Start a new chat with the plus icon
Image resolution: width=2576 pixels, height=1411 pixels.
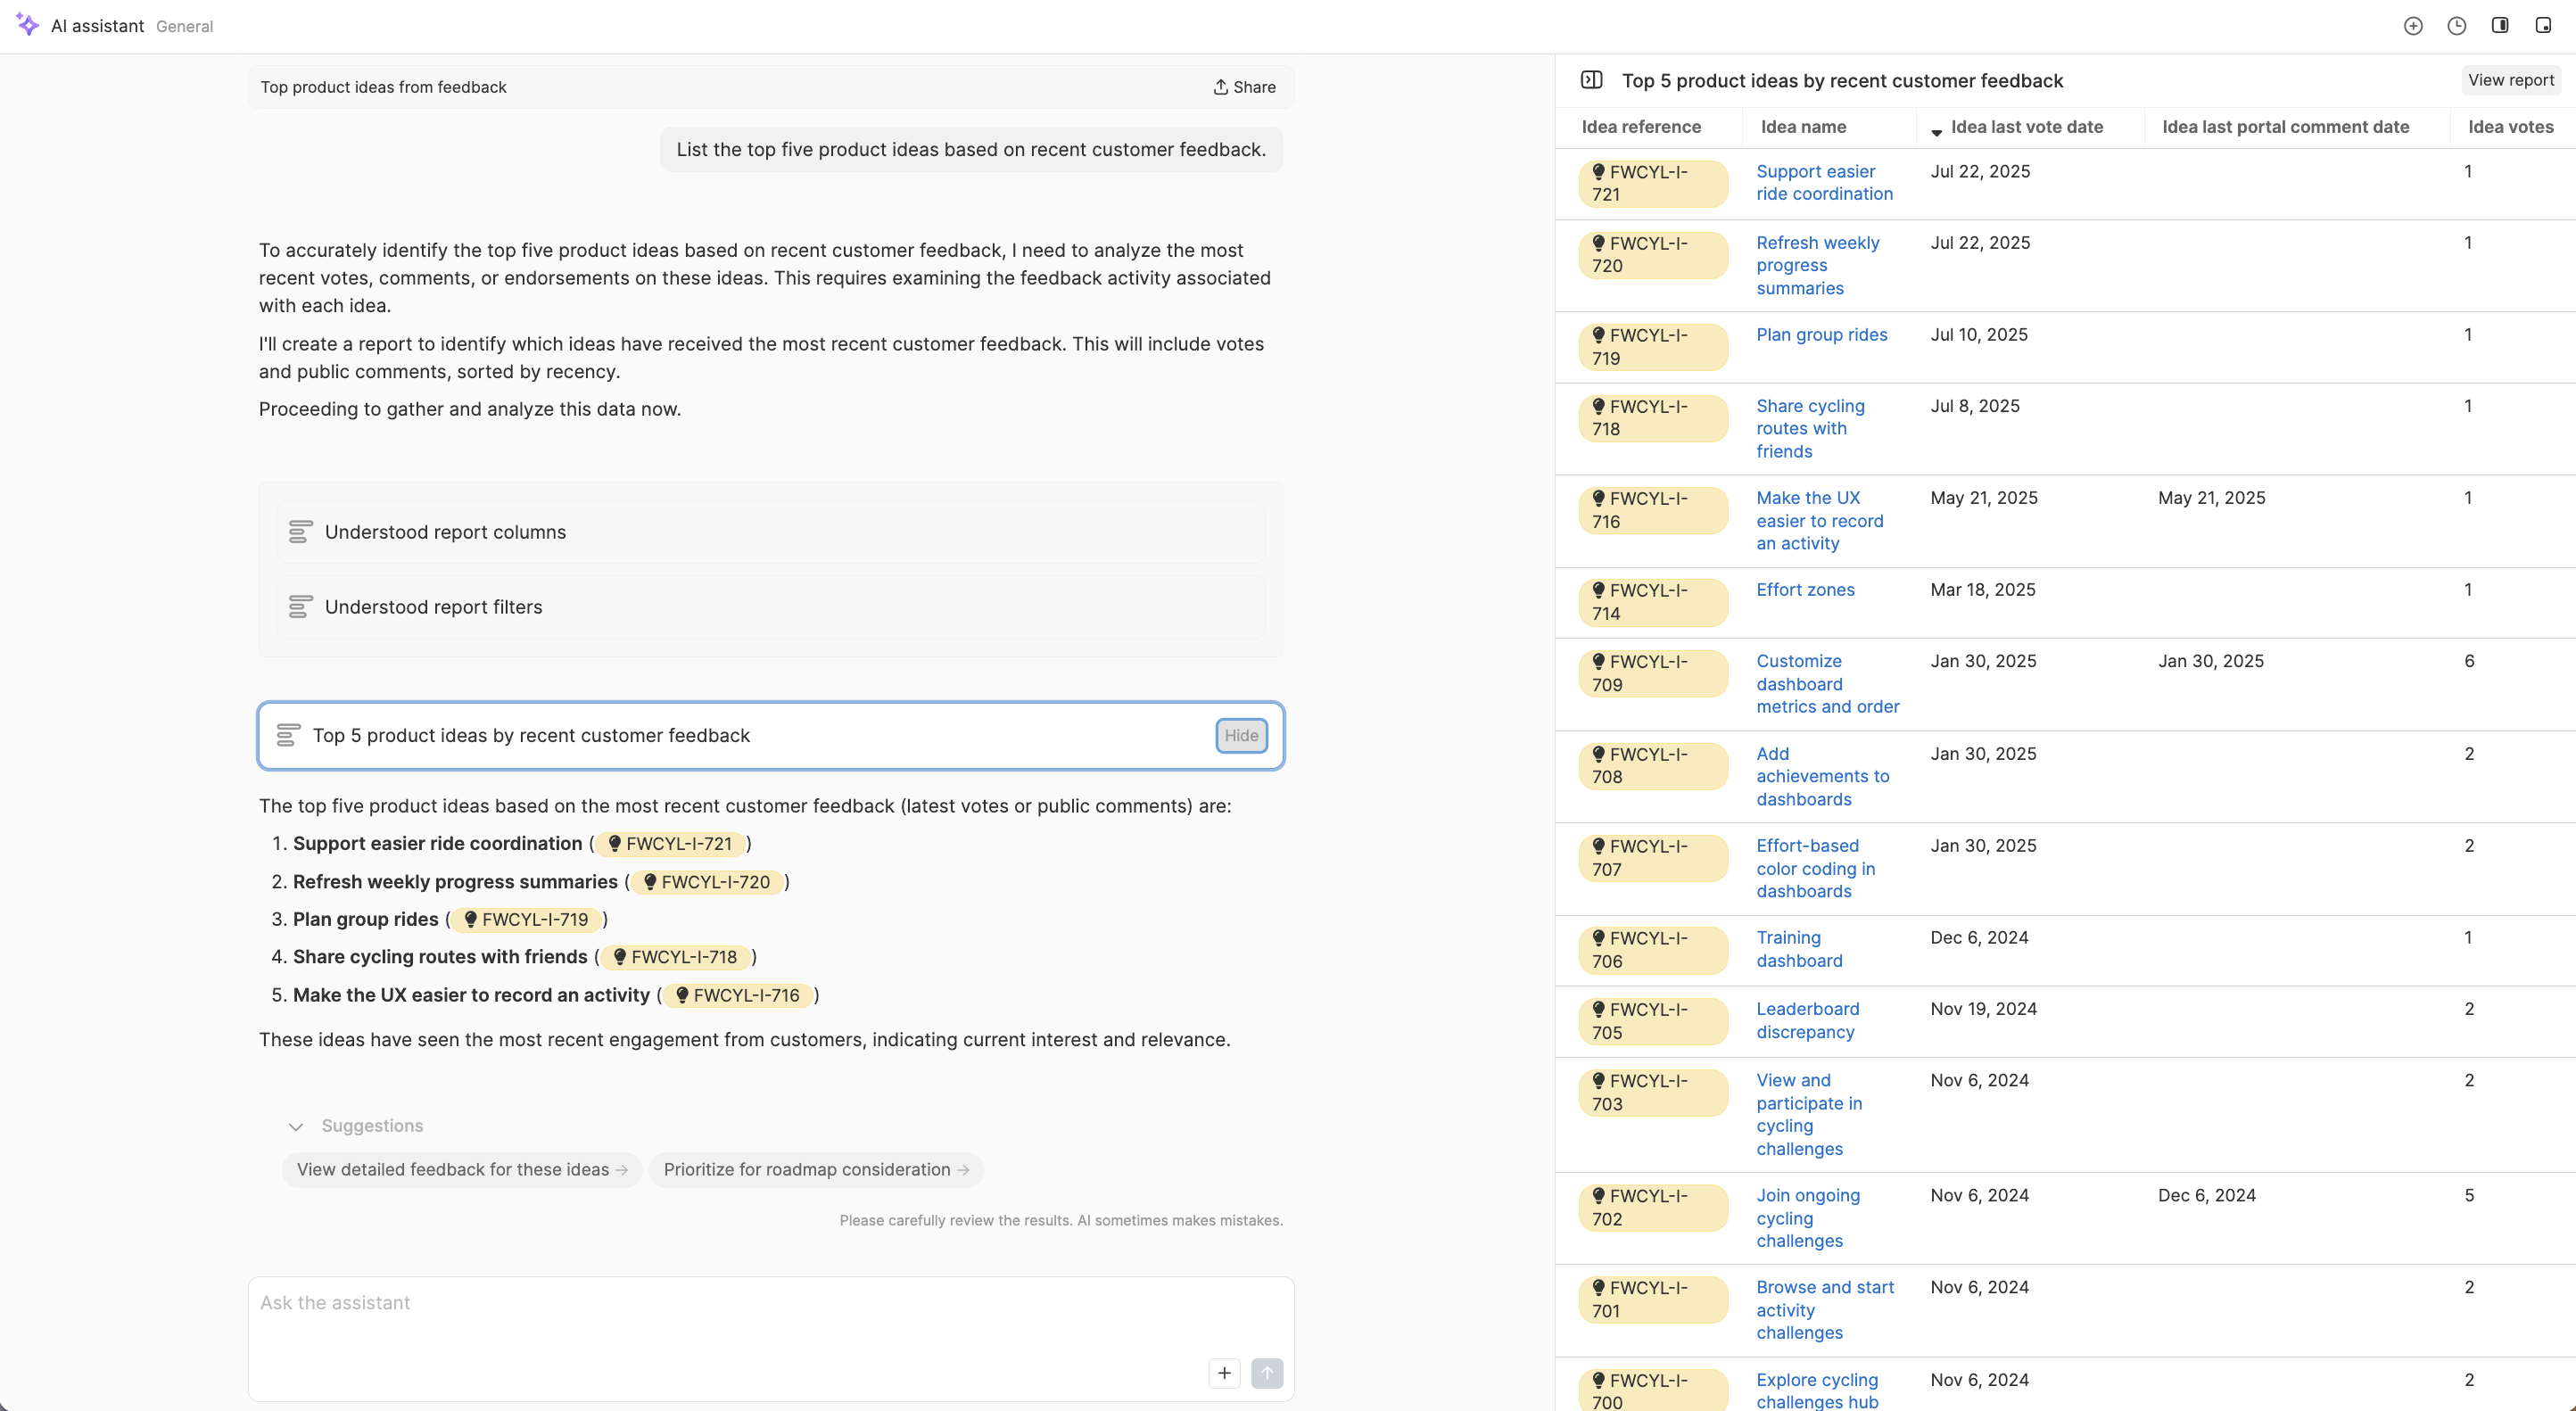click(x=2414, y=25)
